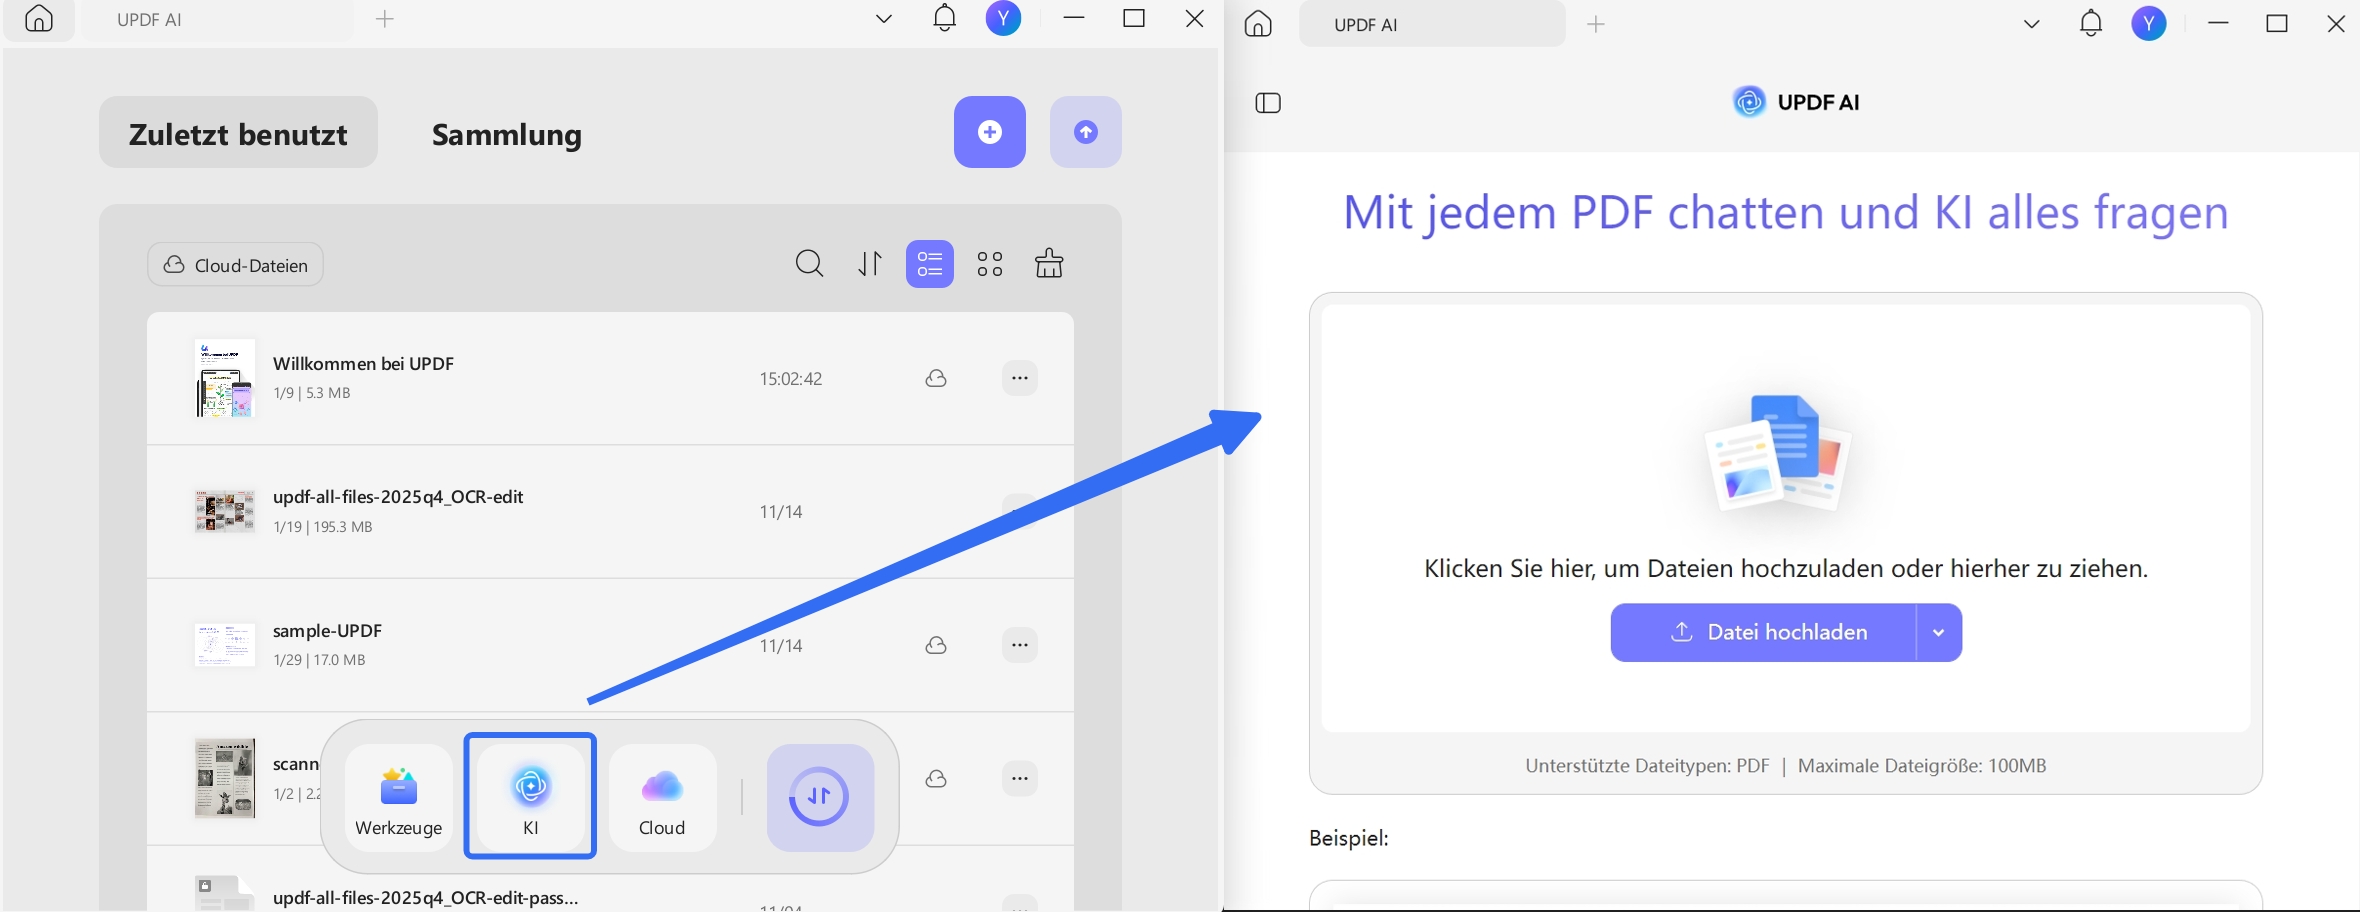Click the purple plus button to open a file

[990, 132]
